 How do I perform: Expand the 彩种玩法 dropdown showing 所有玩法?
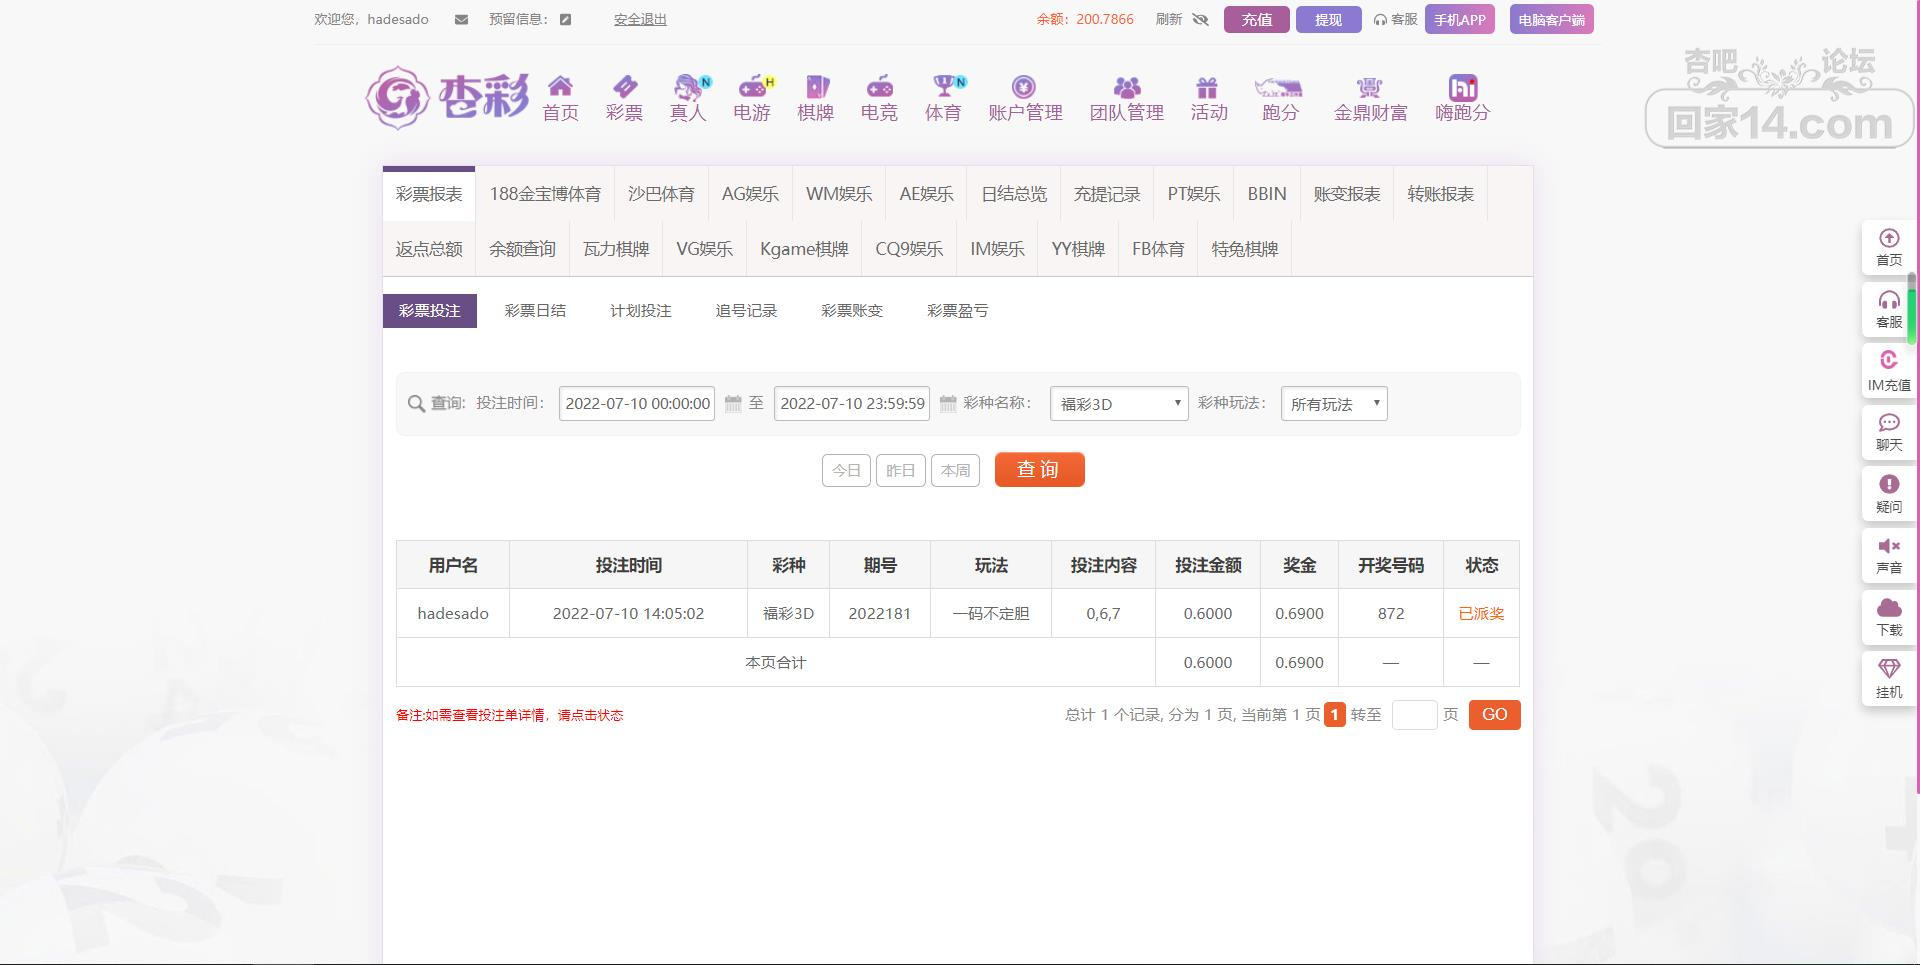[1333, 404]
